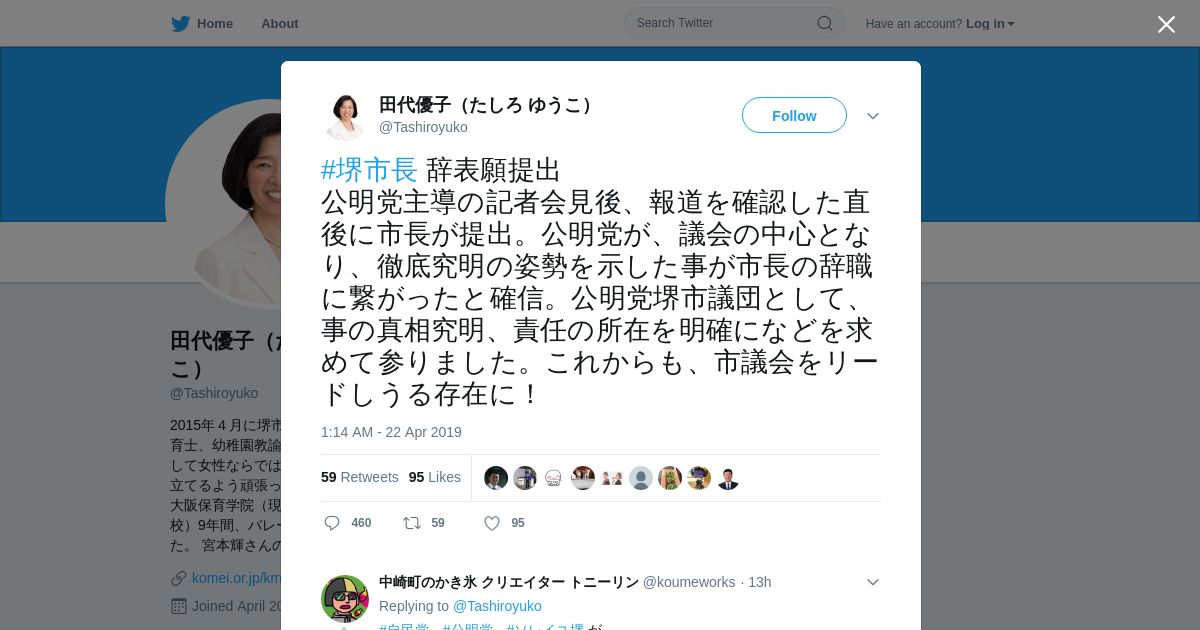Click the search magnifier icon

click(824, 23)
